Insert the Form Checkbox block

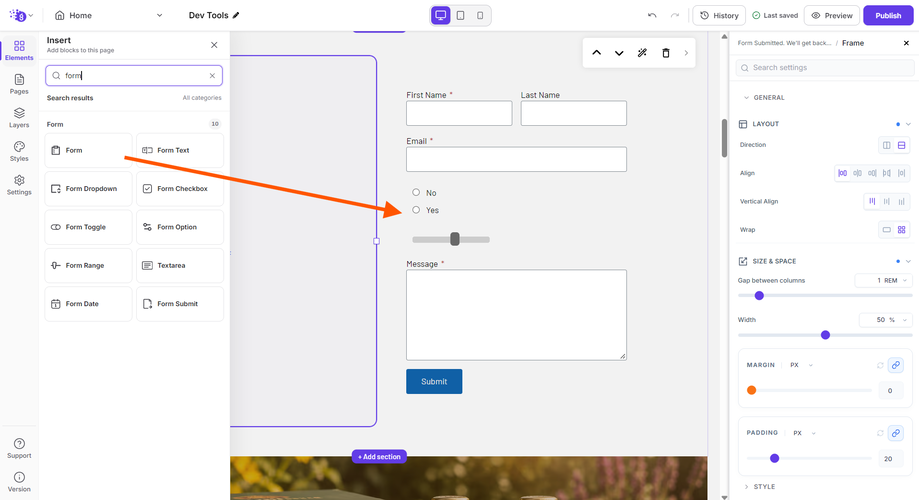coord(180,189)
